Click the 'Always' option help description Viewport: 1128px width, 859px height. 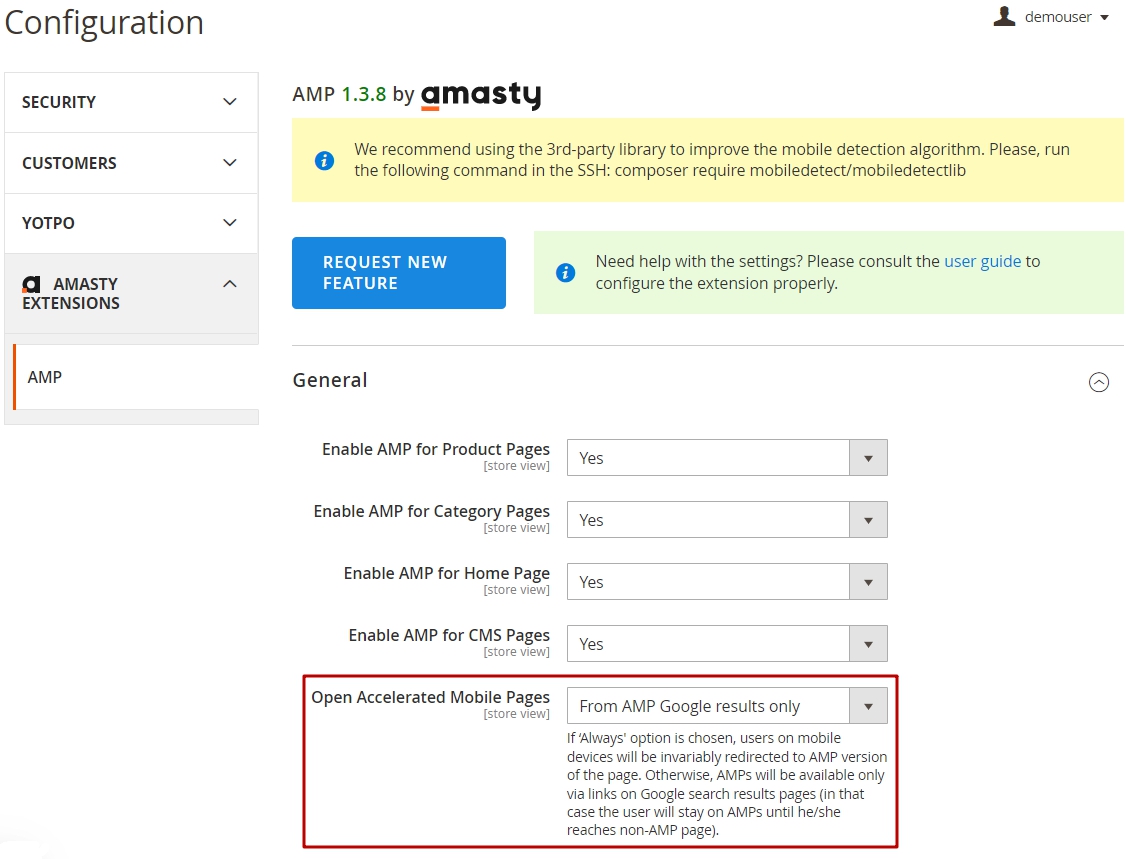tap(727, 783)
